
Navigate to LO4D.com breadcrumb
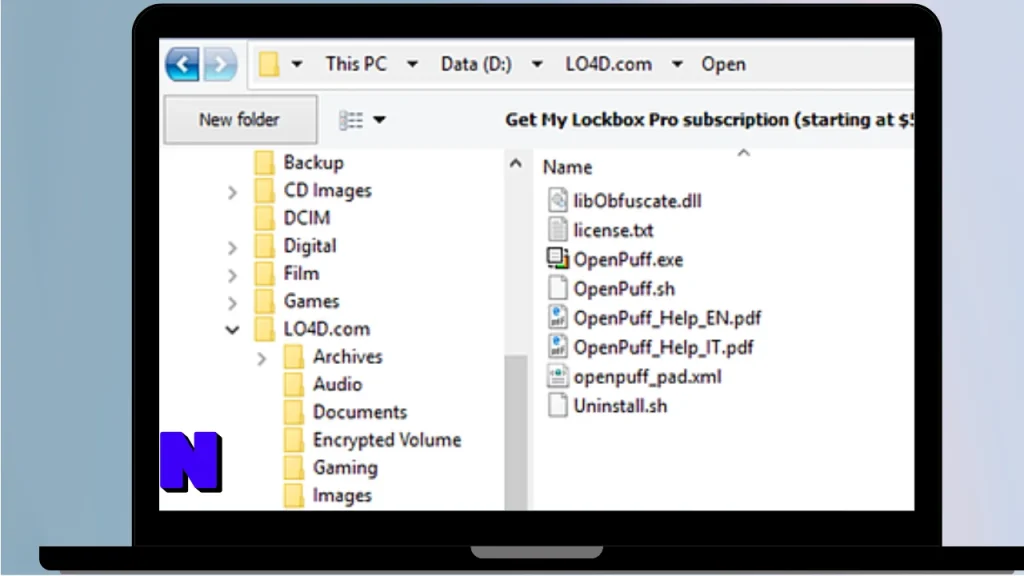click(609, 64)
